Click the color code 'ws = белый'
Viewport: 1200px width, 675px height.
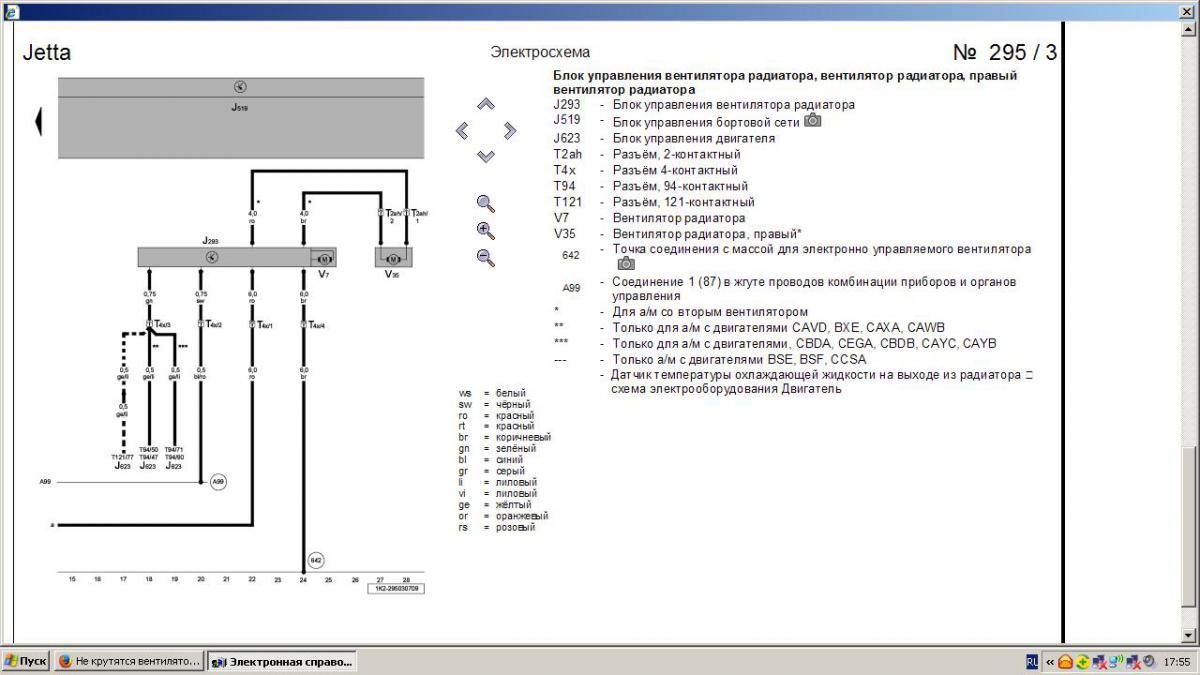492,393
